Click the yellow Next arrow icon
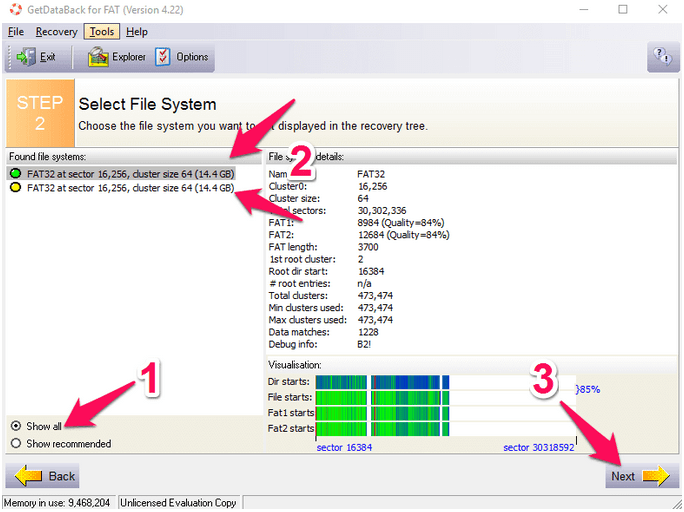684x512 pixels. (x=656, y=476)
